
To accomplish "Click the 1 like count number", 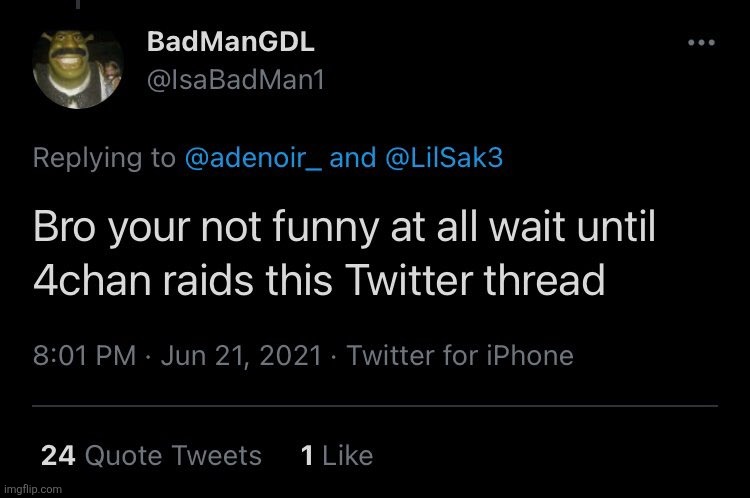I will click(307, 456).
